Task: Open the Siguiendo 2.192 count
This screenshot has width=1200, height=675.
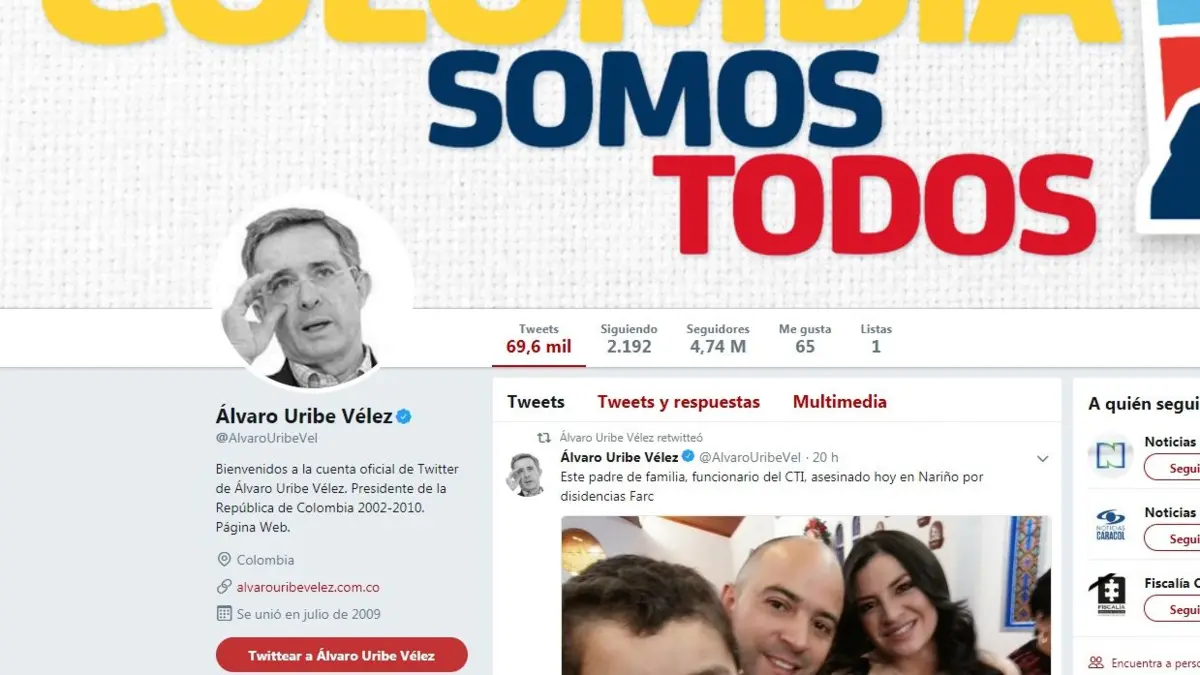Action: 629,339
